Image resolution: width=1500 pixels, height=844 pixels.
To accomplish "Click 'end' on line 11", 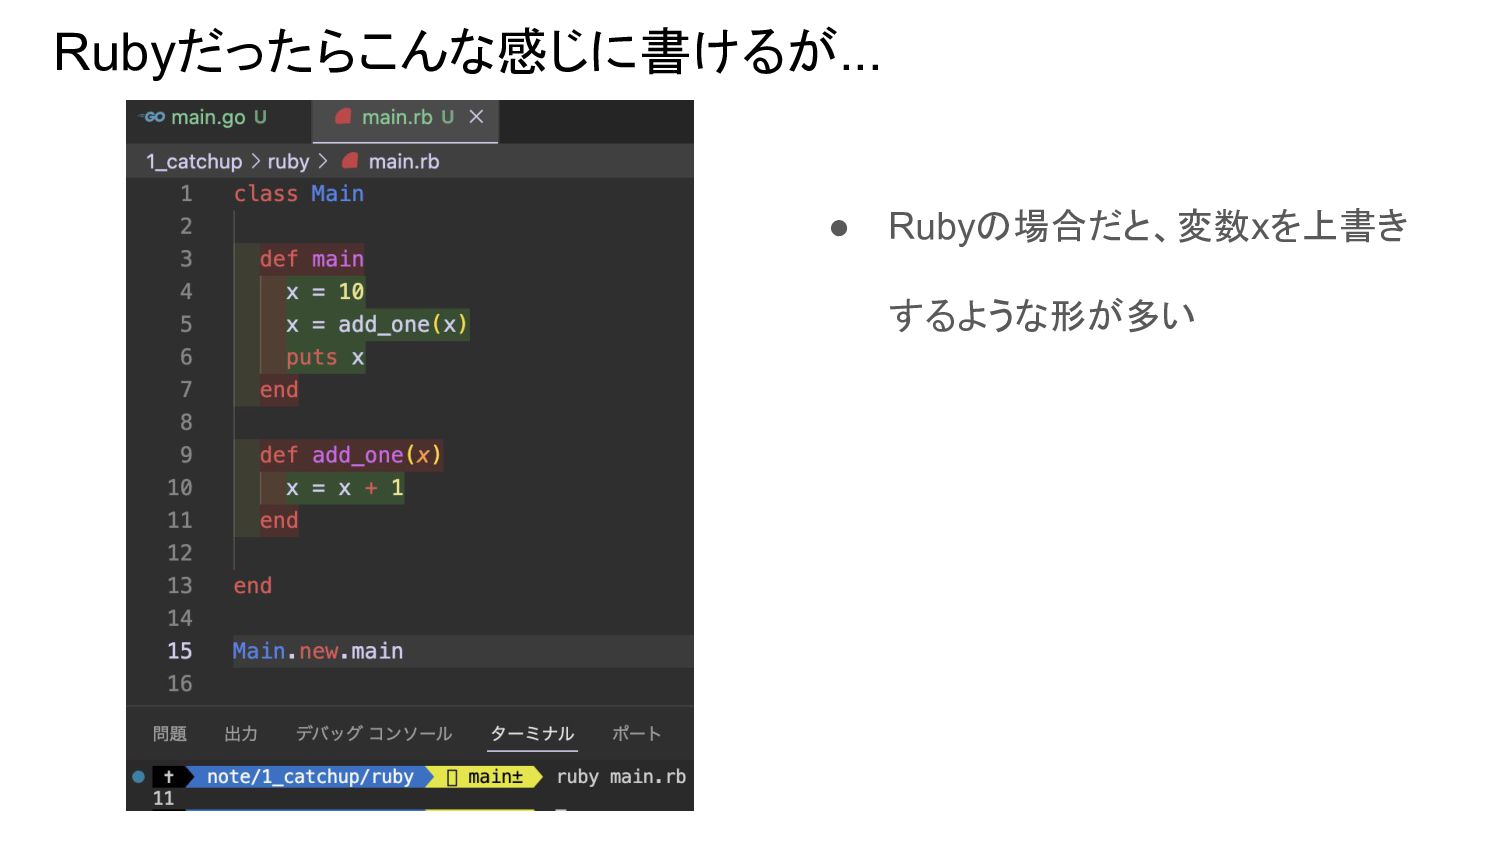I will coord(279,520).
